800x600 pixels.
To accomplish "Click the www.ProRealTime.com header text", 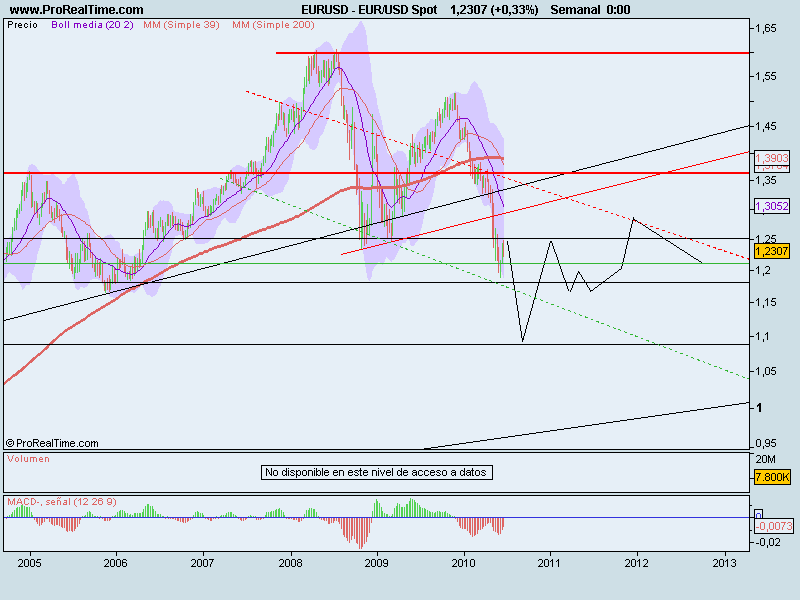I will (x=77, y=10).
